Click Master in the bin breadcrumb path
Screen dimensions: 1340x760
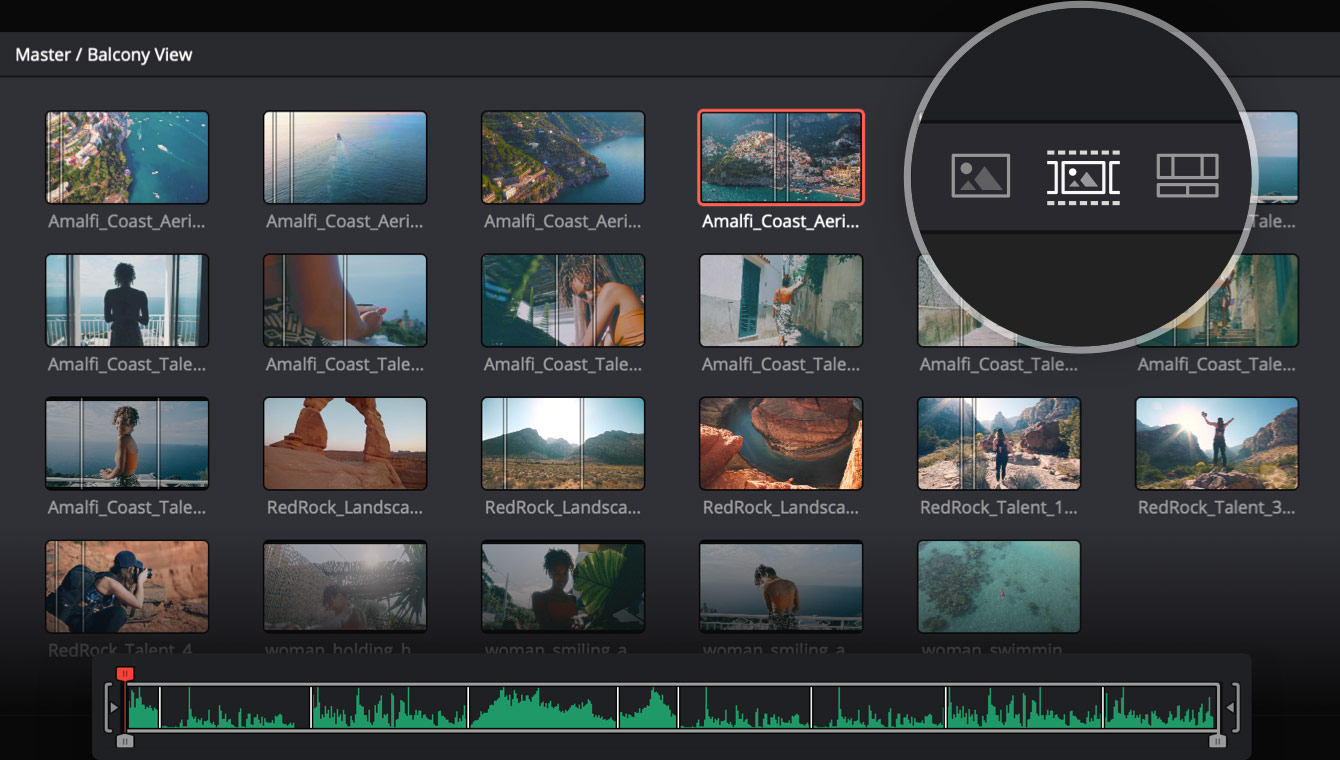(43, 54)
